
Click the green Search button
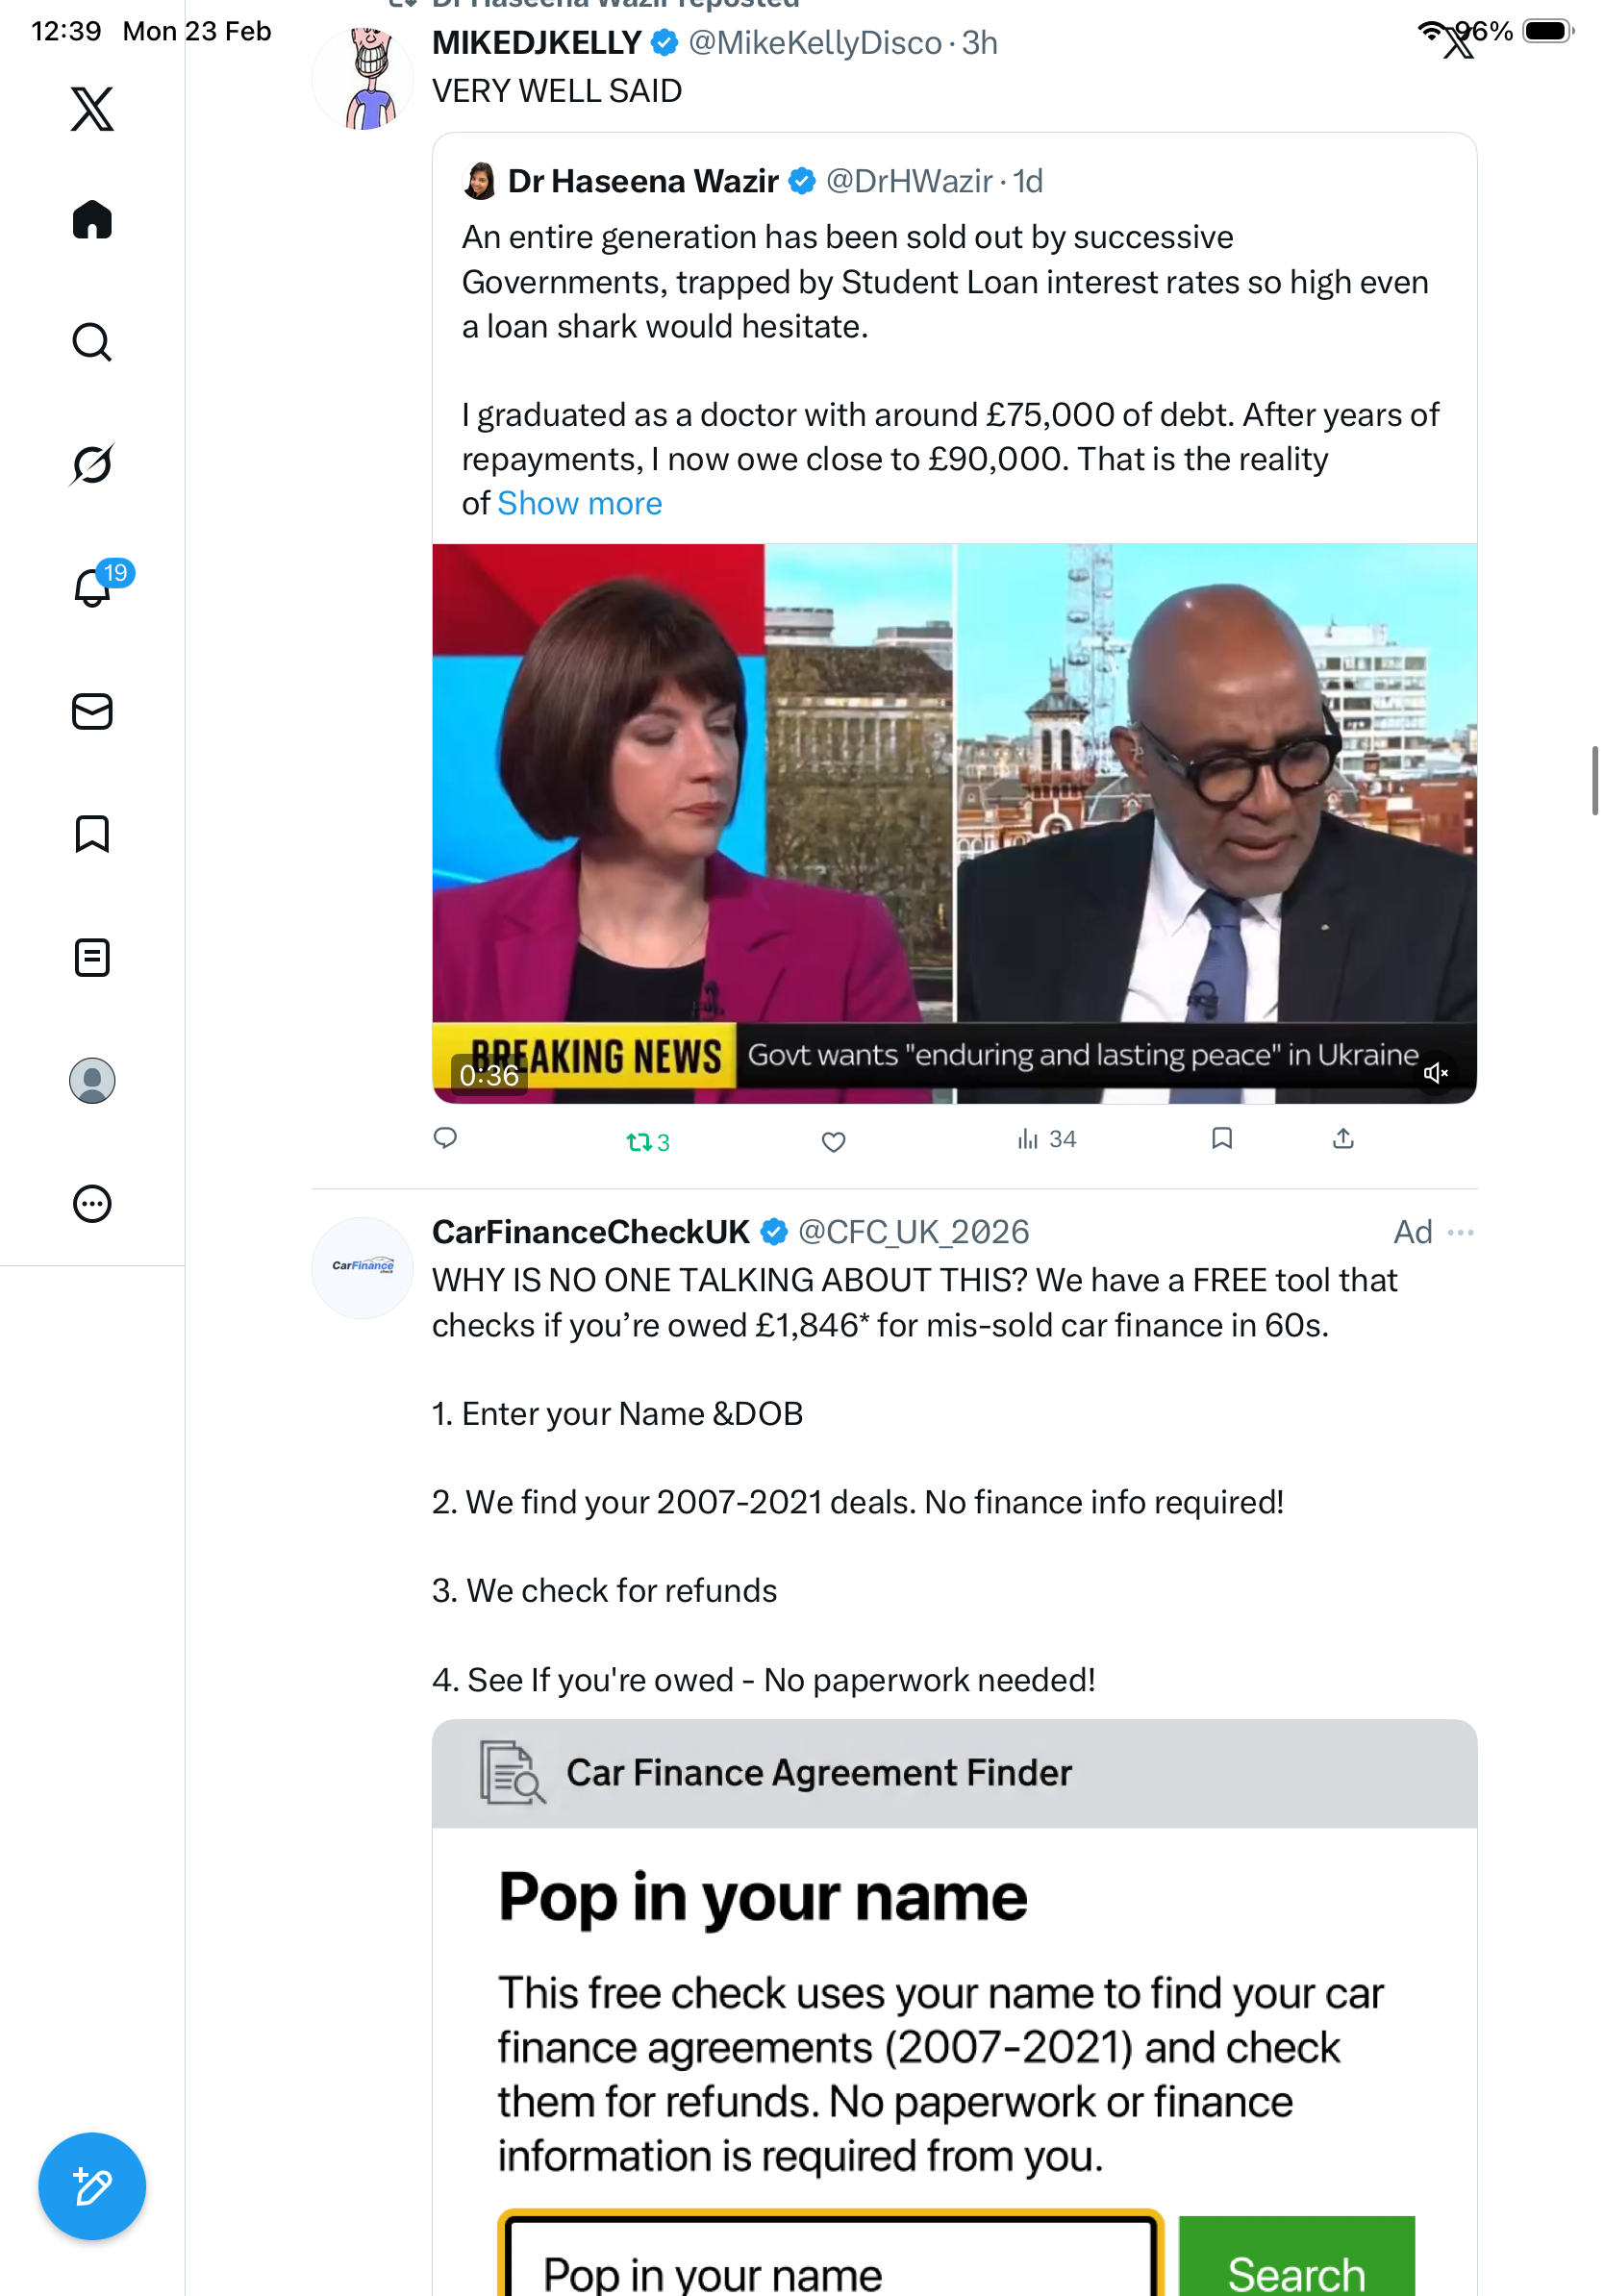(x=1296, y=2257)
